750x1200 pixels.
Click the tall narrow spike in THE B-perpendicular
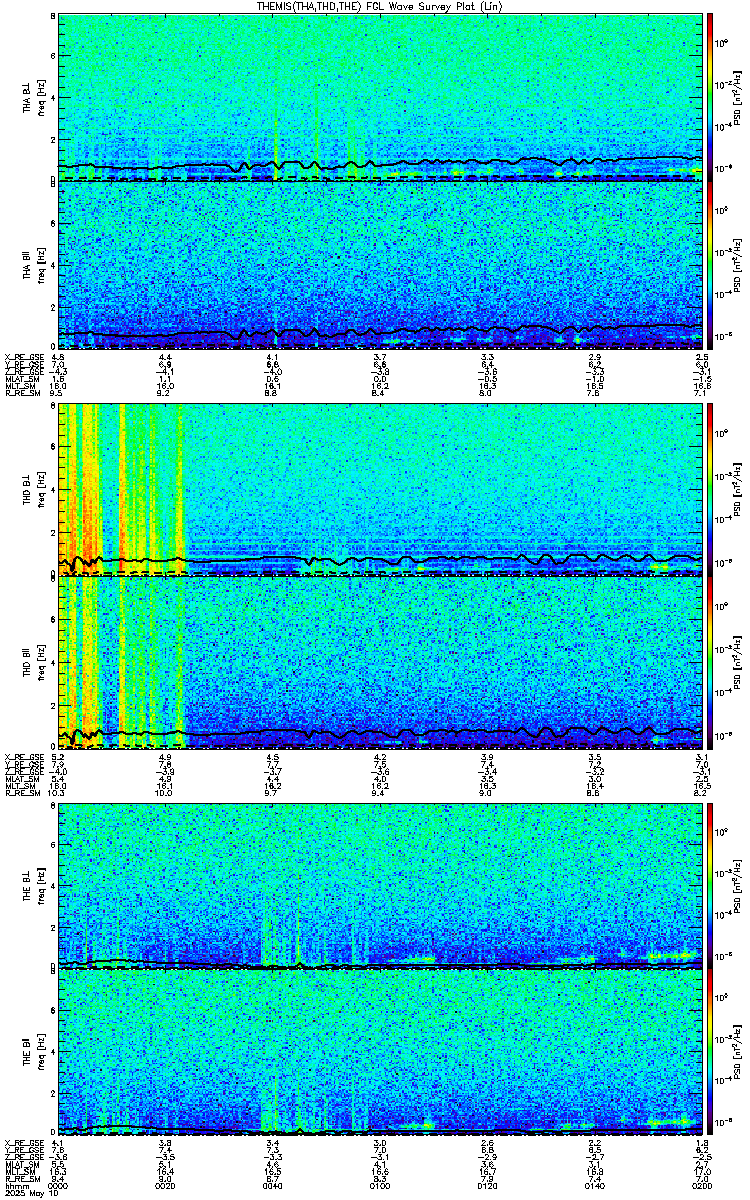point(299,920)
